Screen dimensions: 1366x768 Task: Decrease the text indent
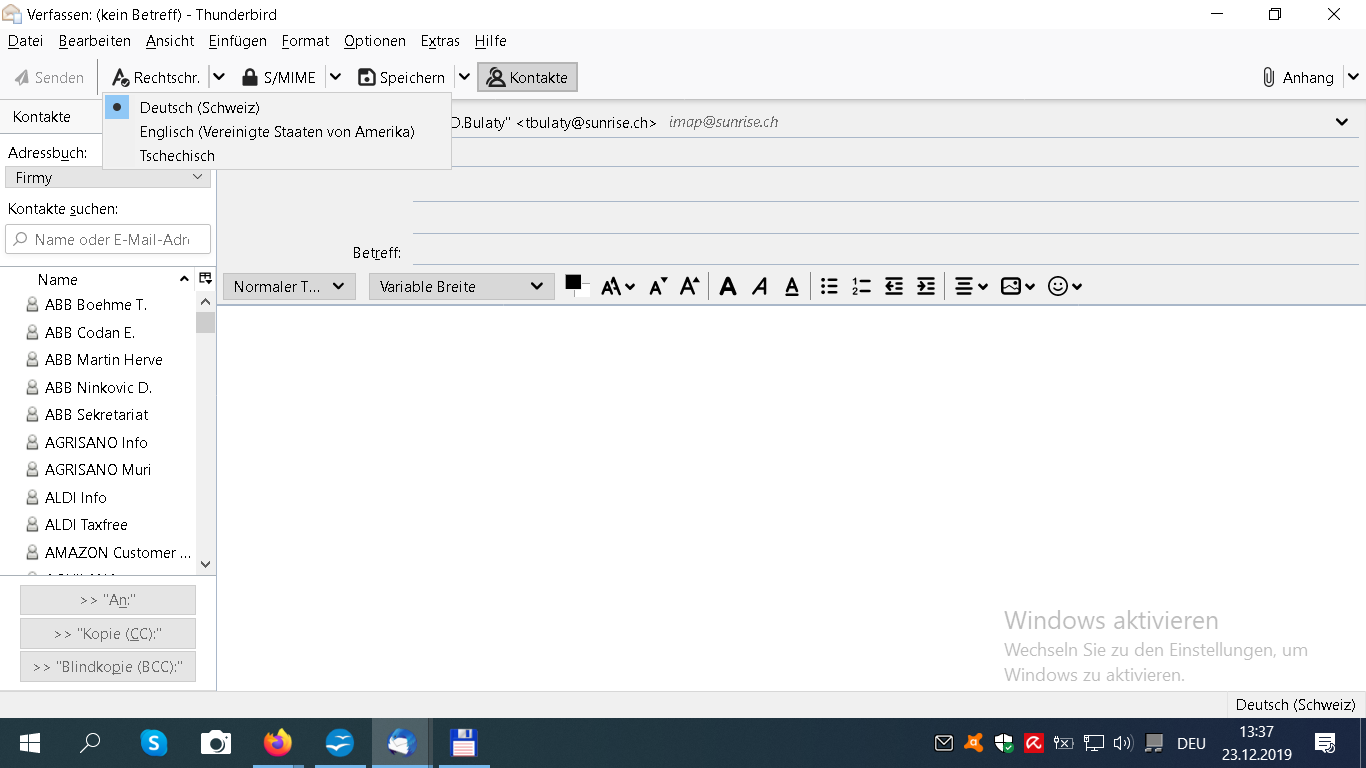[x=894, y=287]
